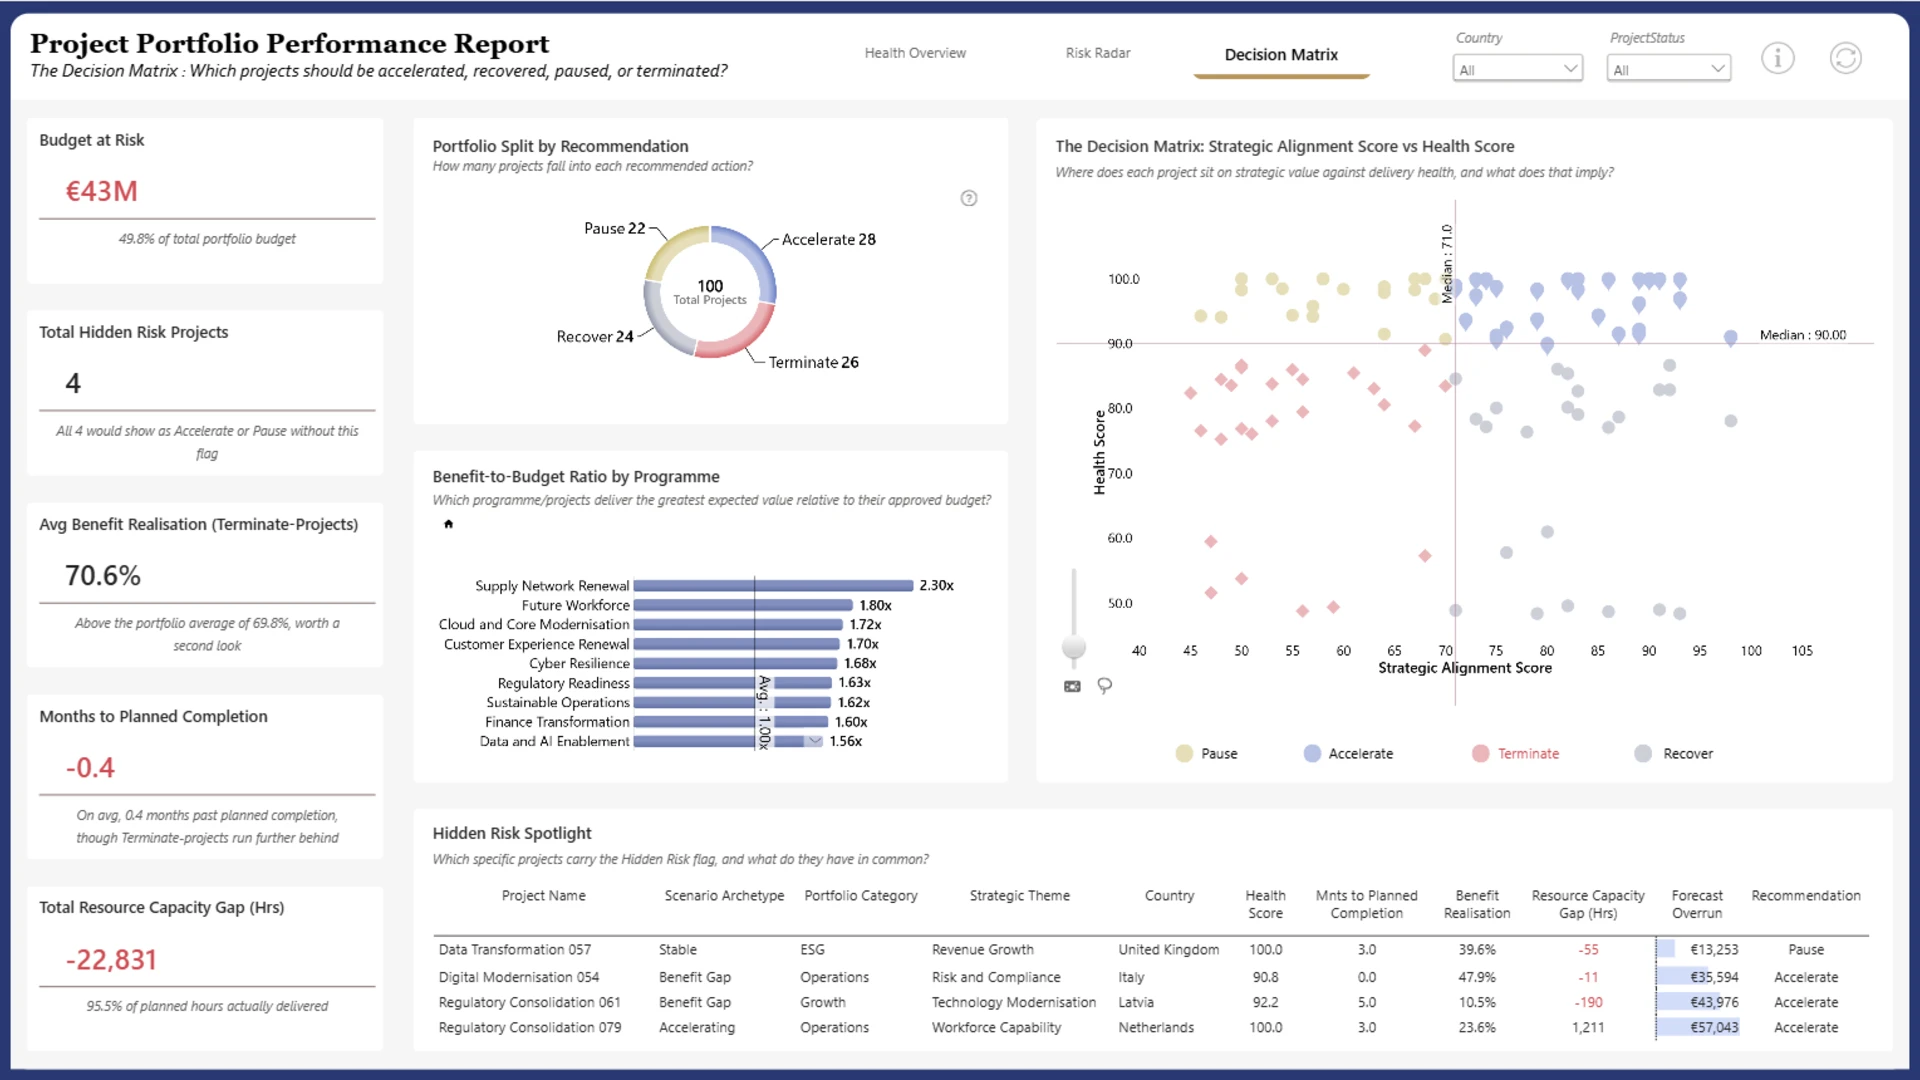Sort by the Recommendation column header
Viewport: 1920px width, 1080px height.
[x=1805, y=896]
